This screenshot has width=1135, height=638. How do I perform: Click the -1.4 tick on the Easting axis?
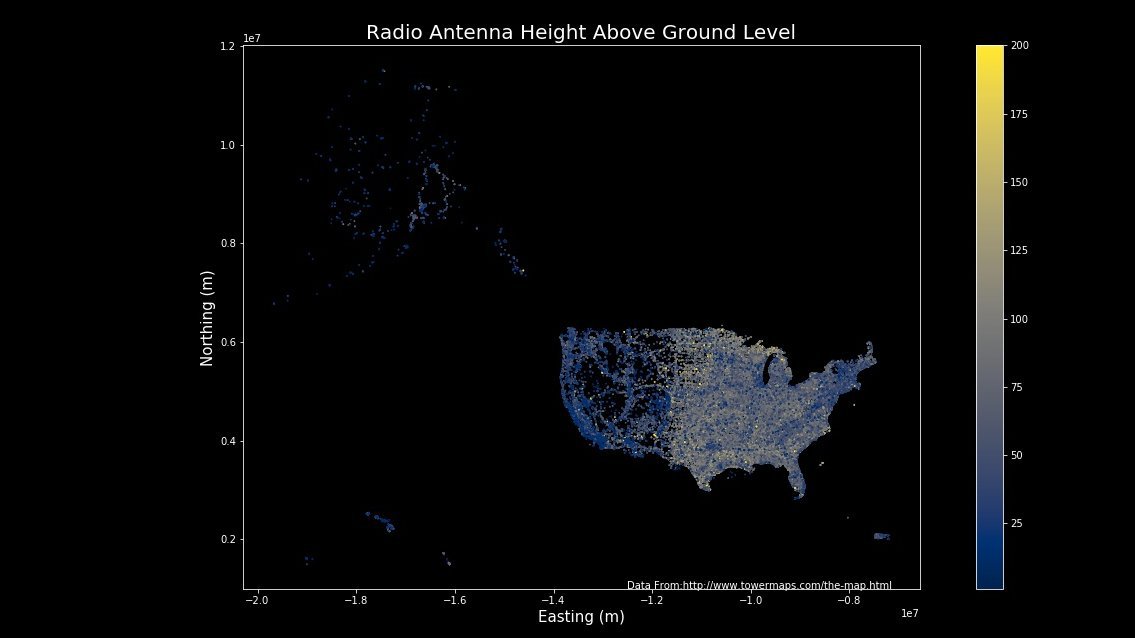(x=554, y=600)
